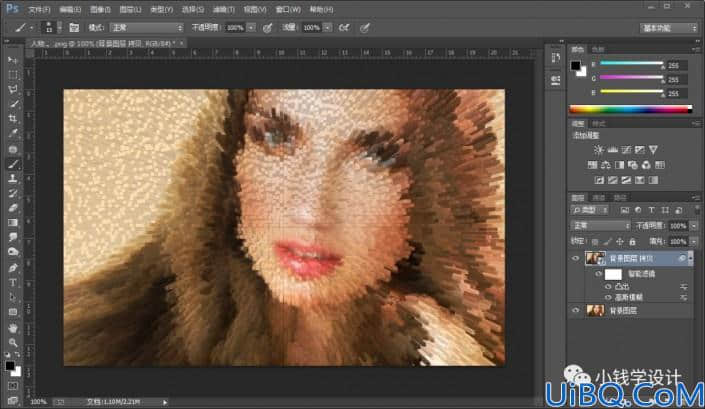The width and height of the screenshot is (705, 409).
Task: Hide the bottom background layer eye
Action: tap(576, 311)
